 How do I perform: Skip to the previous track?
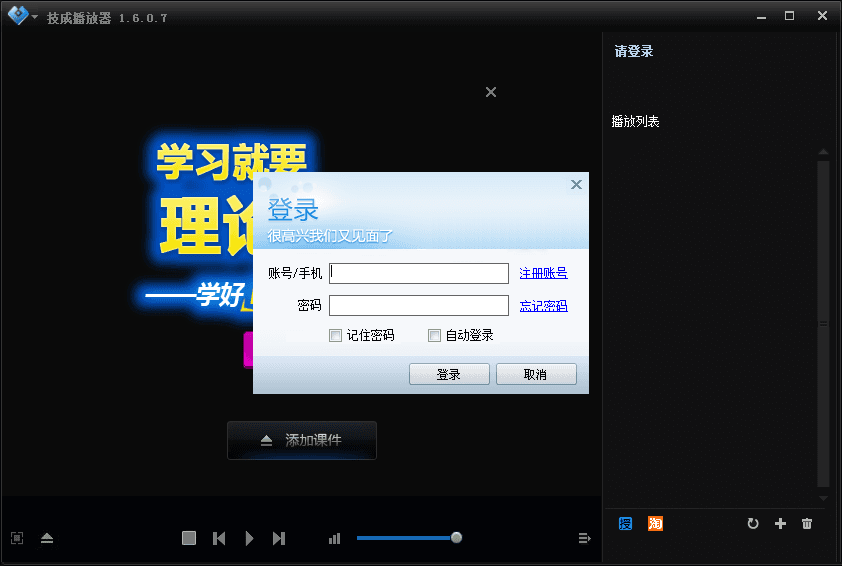coord(219,538)
